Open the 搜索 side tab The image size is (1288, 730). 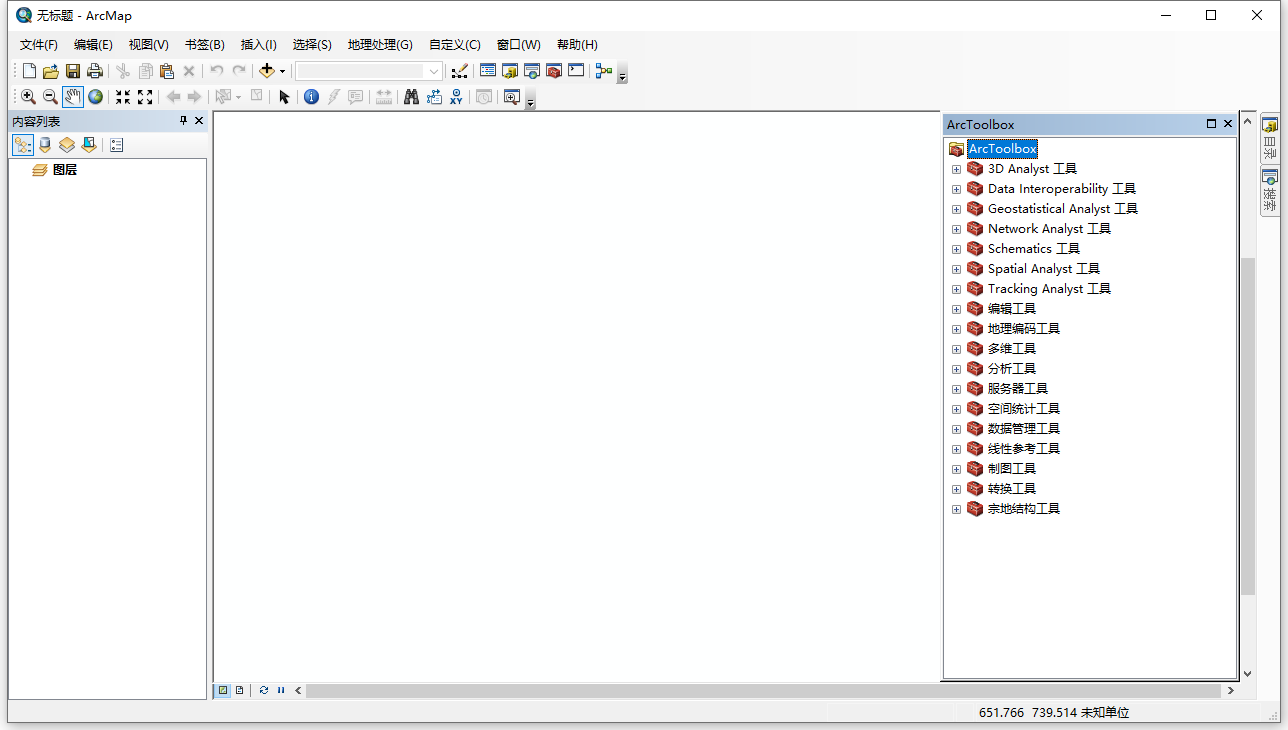[1270, 190]
